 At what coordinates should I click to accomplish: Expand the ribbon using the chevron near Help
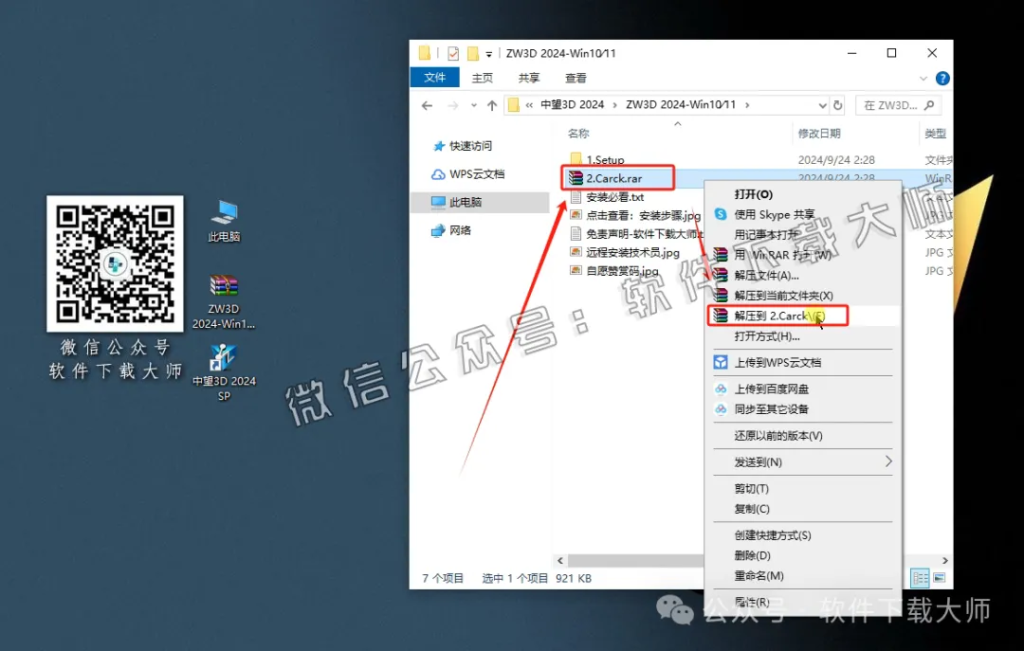921,78
